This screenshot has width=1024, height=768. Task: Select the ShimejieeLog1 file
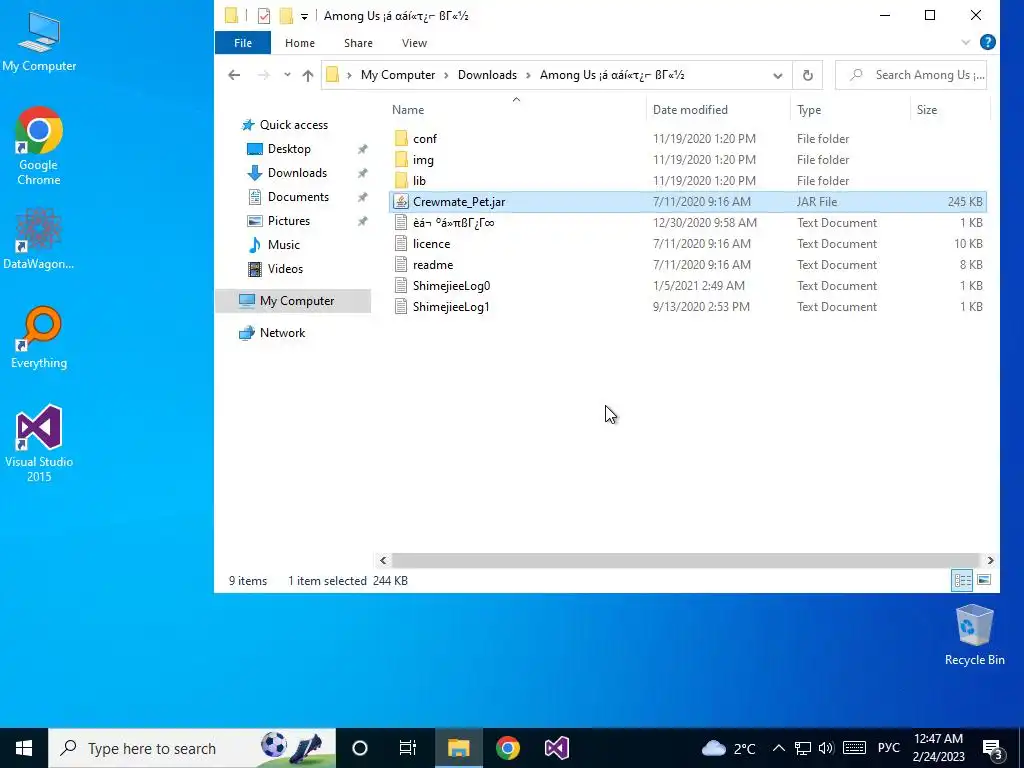[x=687, y=306]
